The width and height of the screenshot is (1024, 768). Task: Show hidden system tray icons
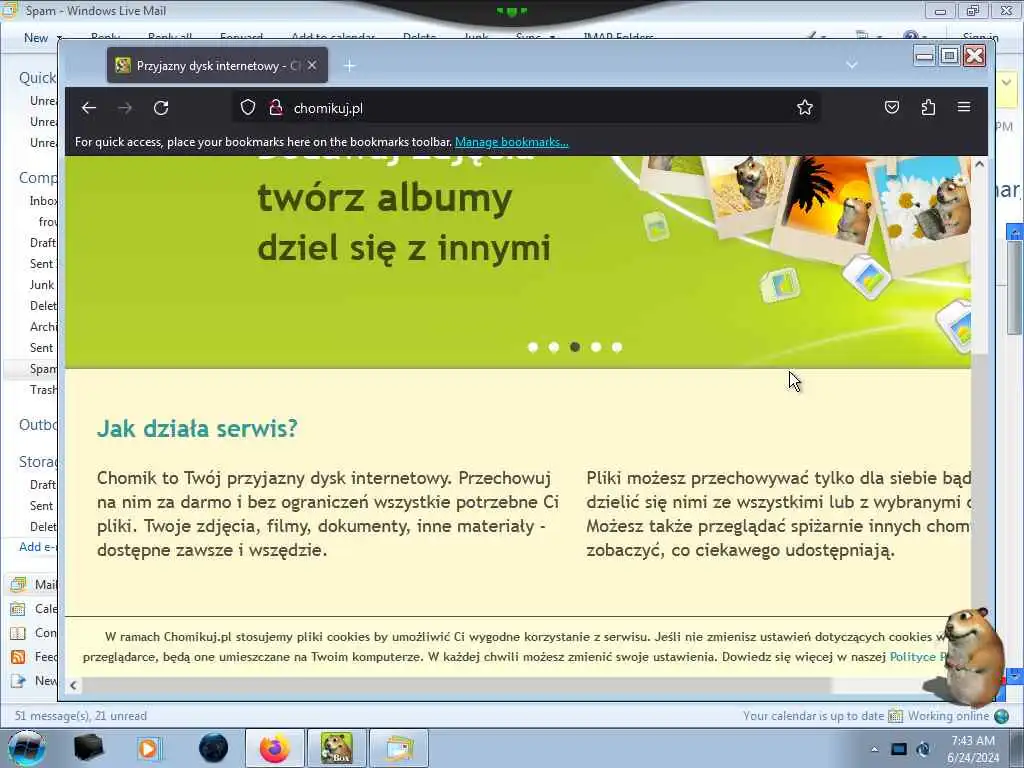click(874, 749)
